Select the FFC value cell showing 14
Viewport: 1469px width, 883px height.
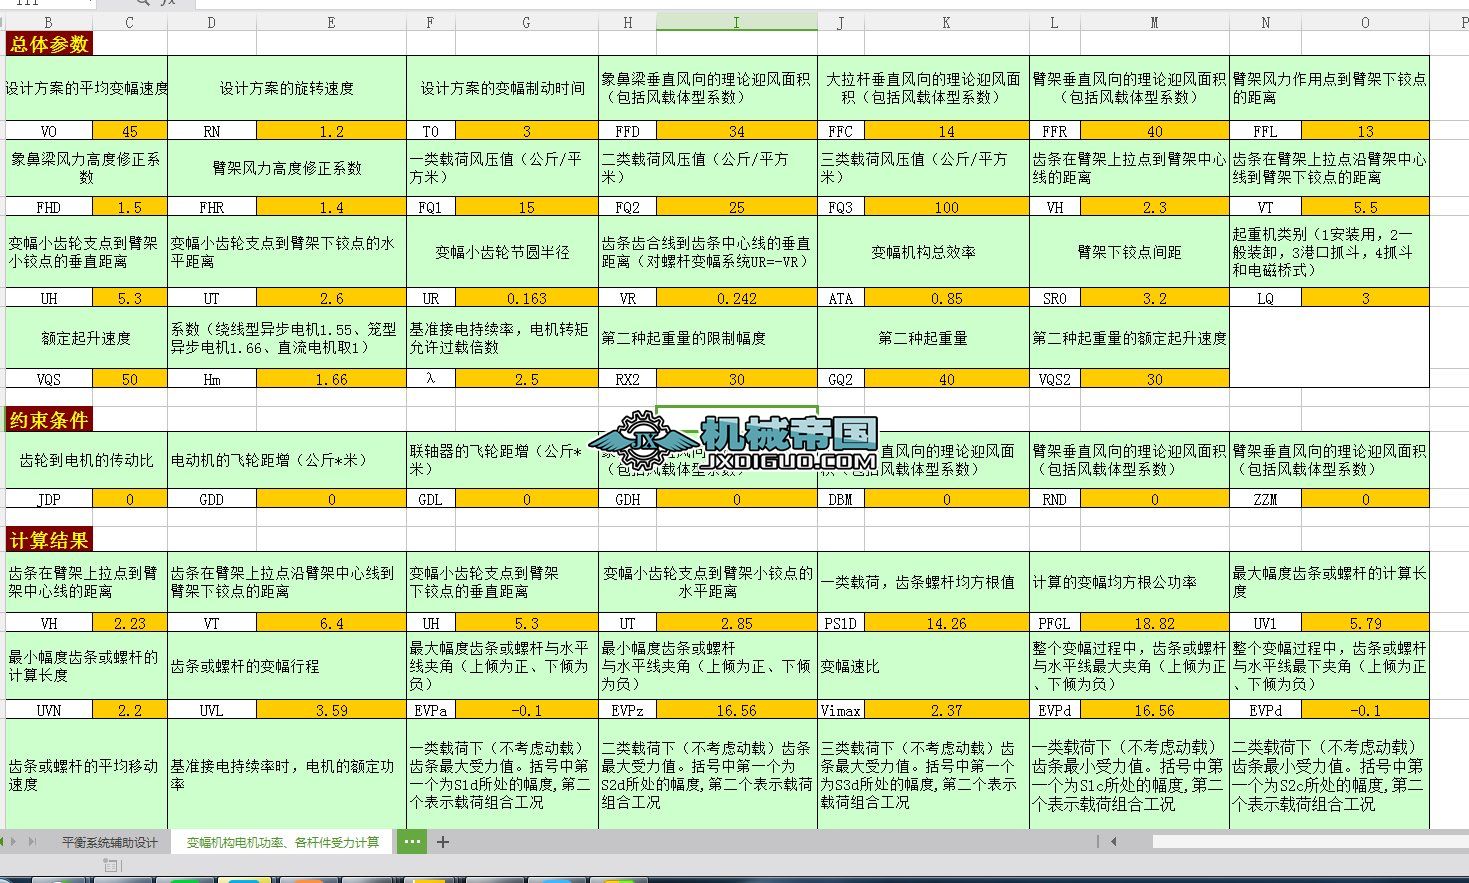tap(946, 131)
